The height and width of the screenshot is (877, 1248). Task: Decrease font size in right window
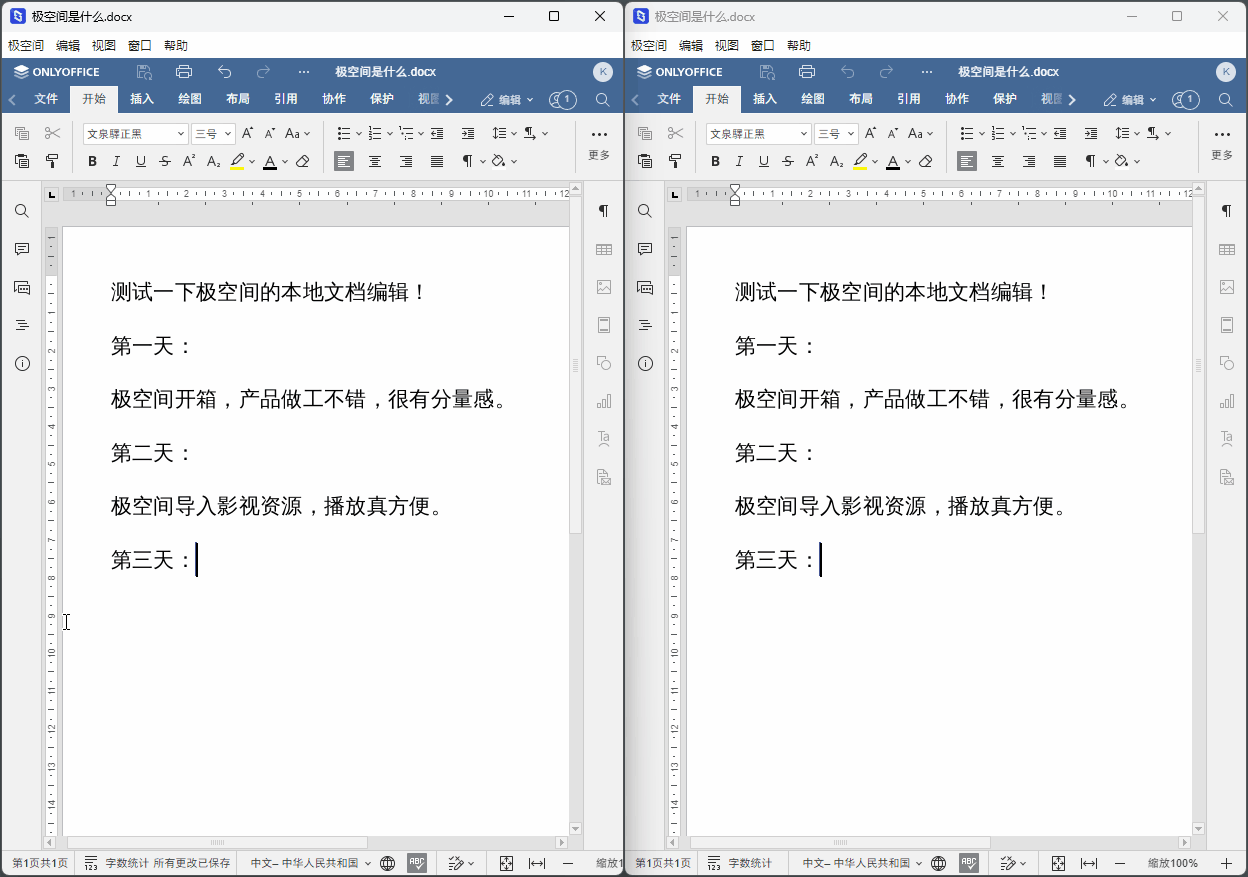893,133
